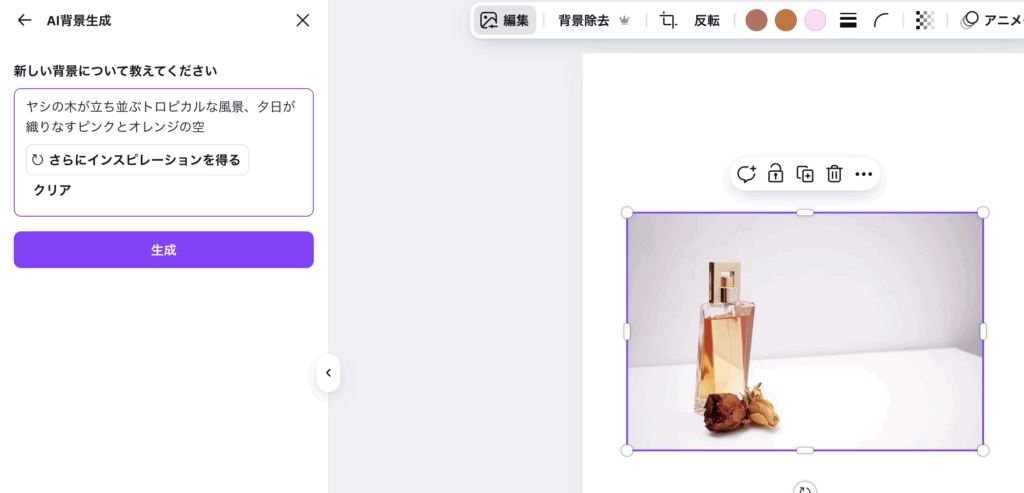Click the duplicate icon above image
Image resolution: width=1024 pixels, height=493 pixels.
tap(805, 174)
